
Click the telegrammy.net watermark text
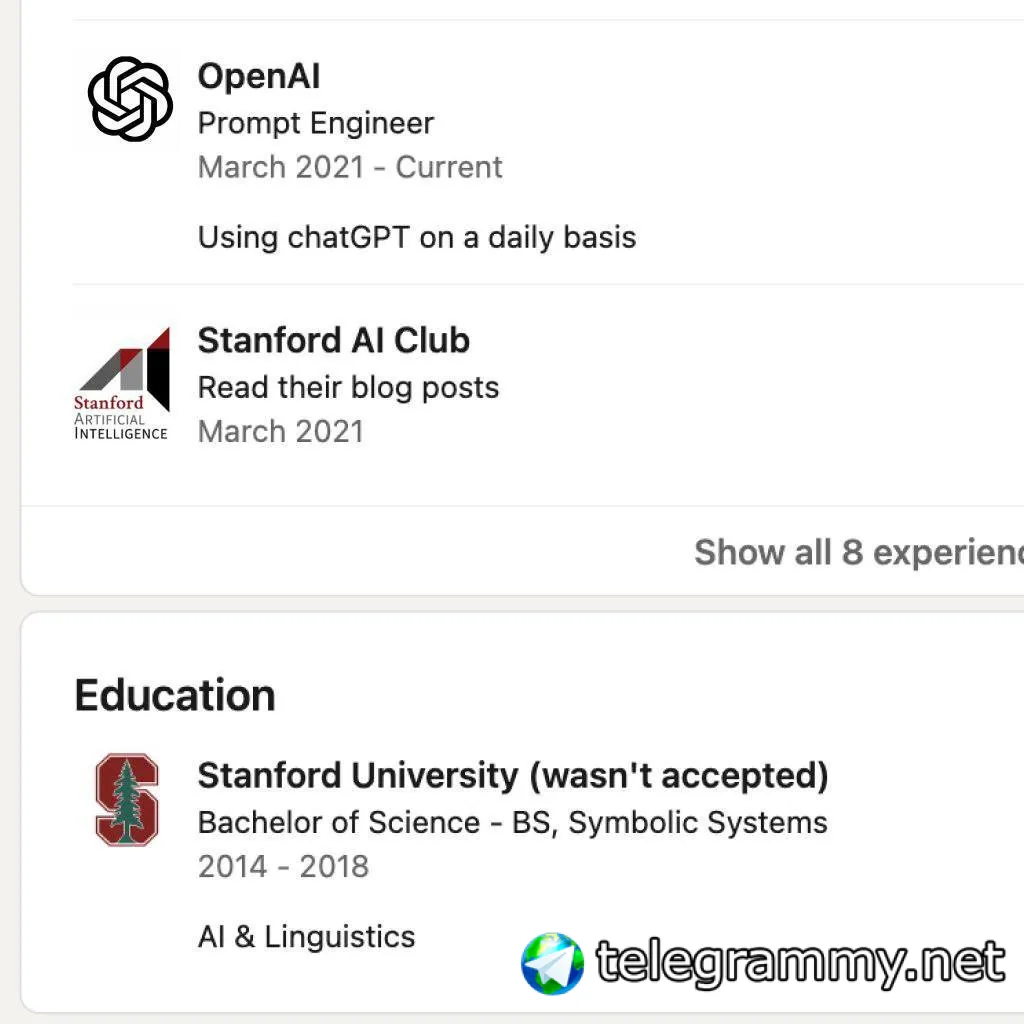tap(800, 962)
